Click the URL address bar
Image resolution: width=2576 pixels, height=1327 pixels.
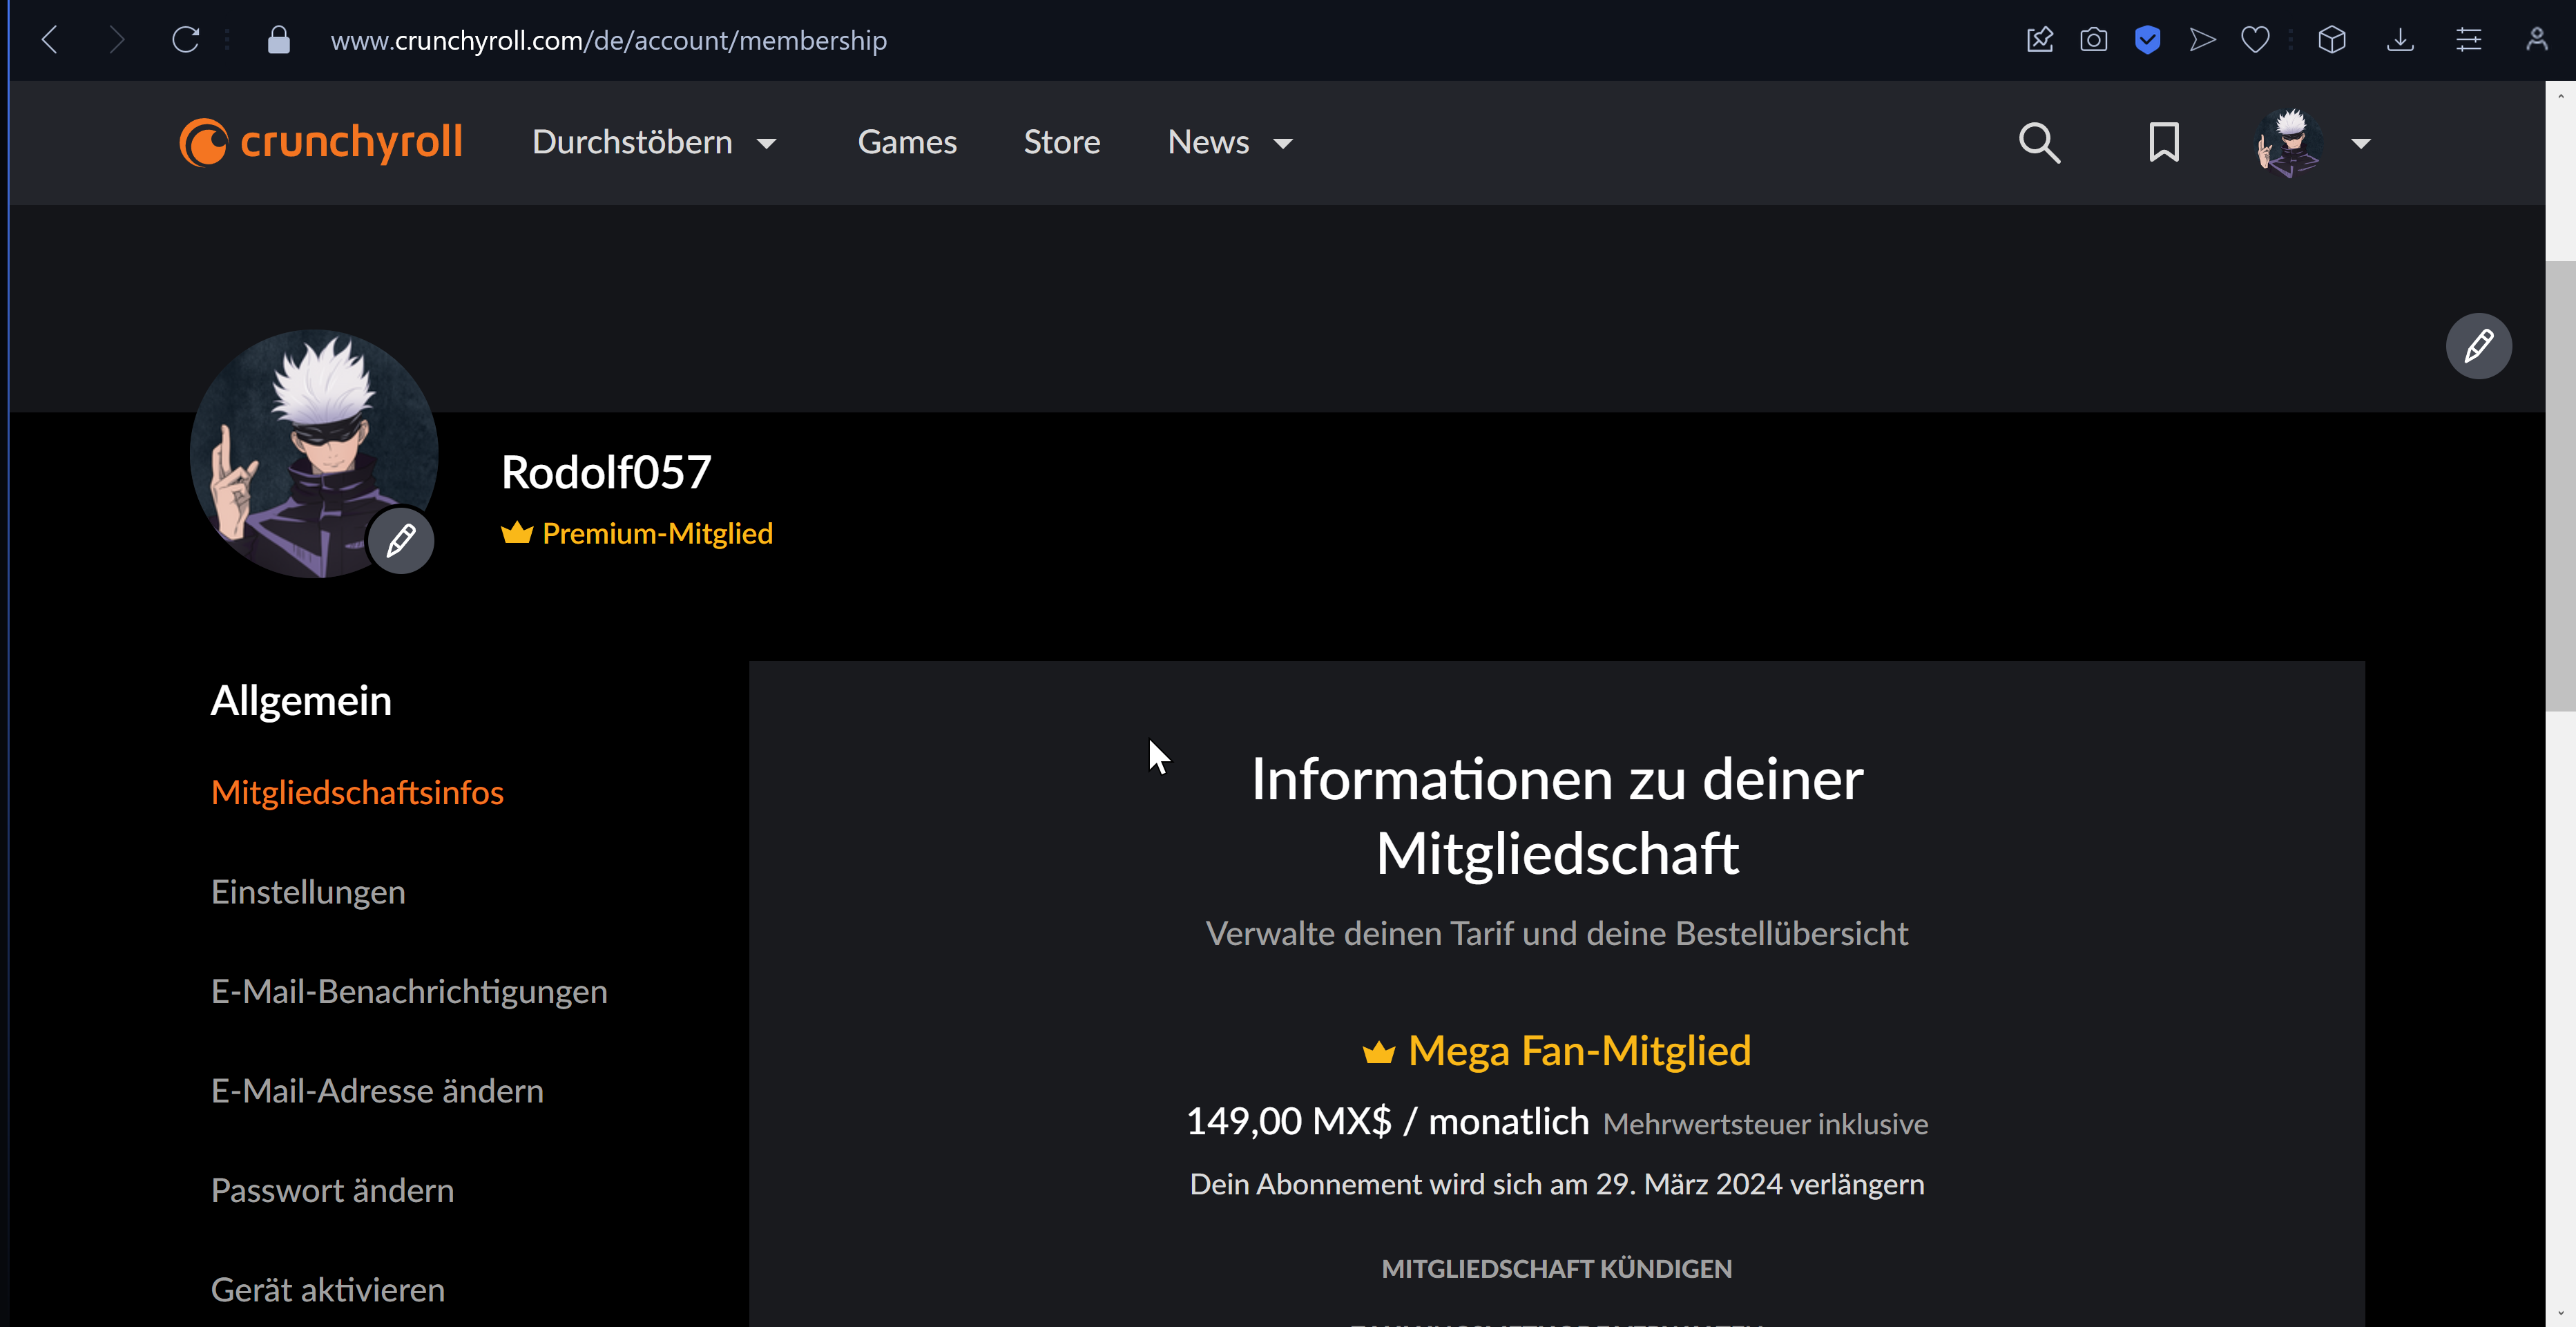pos(608,40)
